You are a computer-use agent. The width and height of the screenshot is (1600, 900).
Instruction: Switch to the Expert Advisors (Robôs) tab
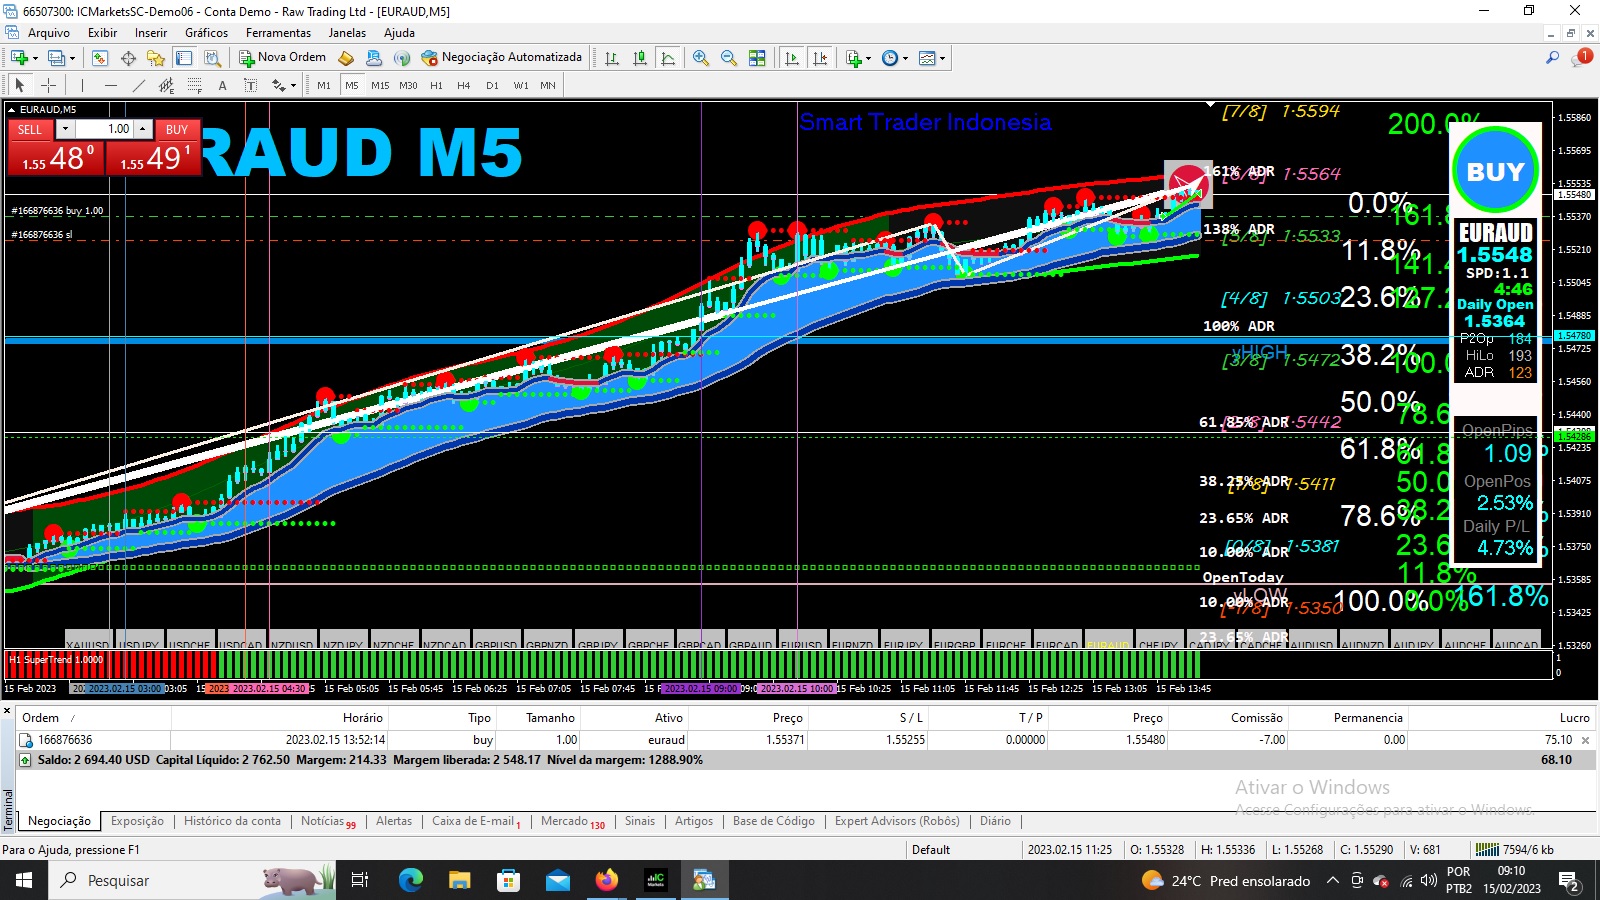click(897, 821)
